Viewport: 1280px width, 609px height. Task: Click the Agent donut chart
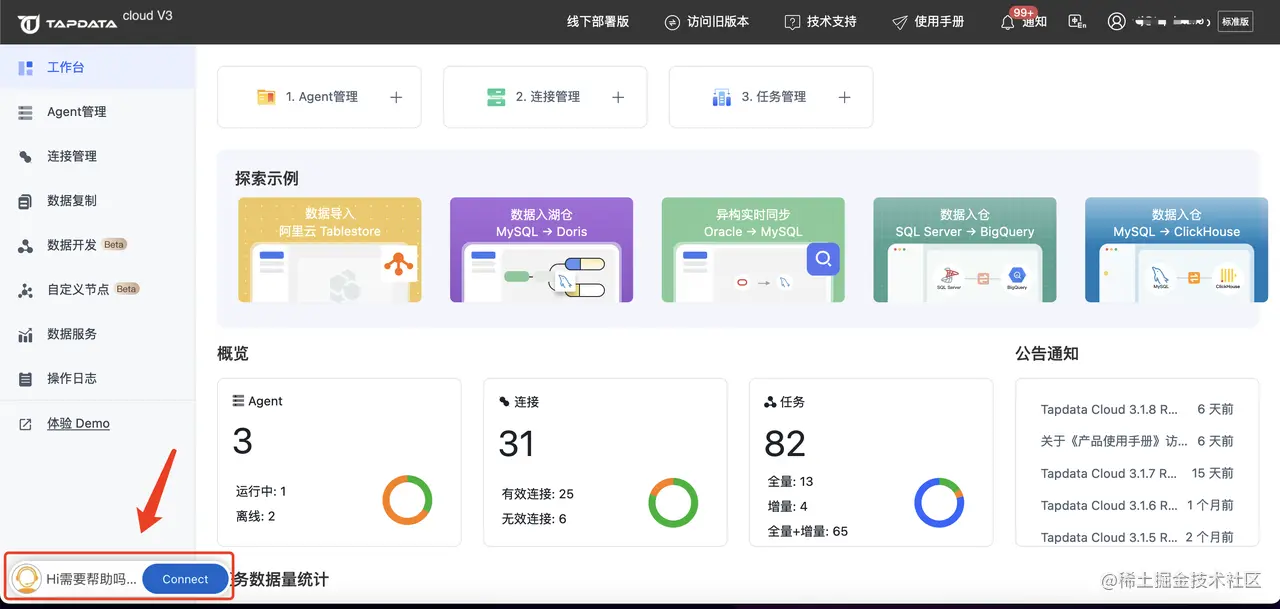click(407, 500)
